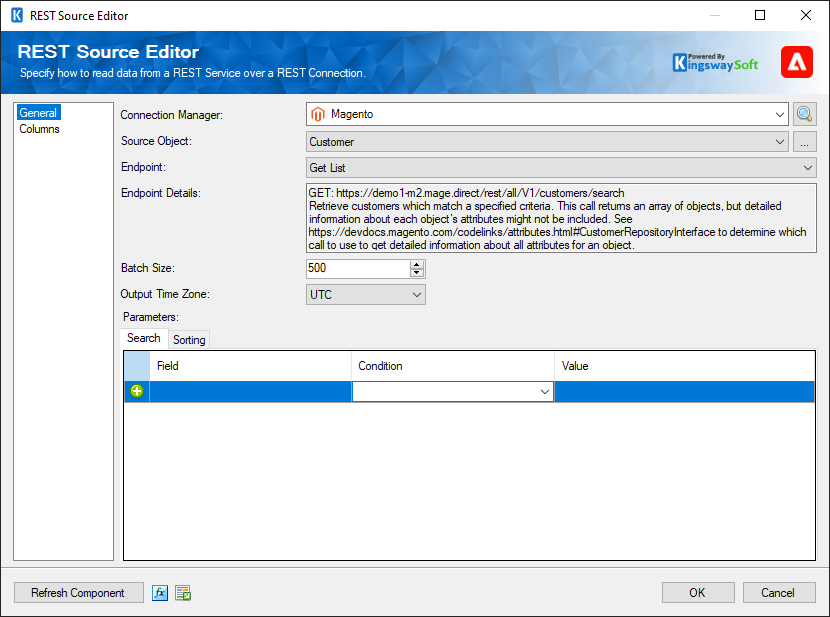The image size is (830, 617).
Task: Switch to the Search tab
Action: [x=143, y=338]
